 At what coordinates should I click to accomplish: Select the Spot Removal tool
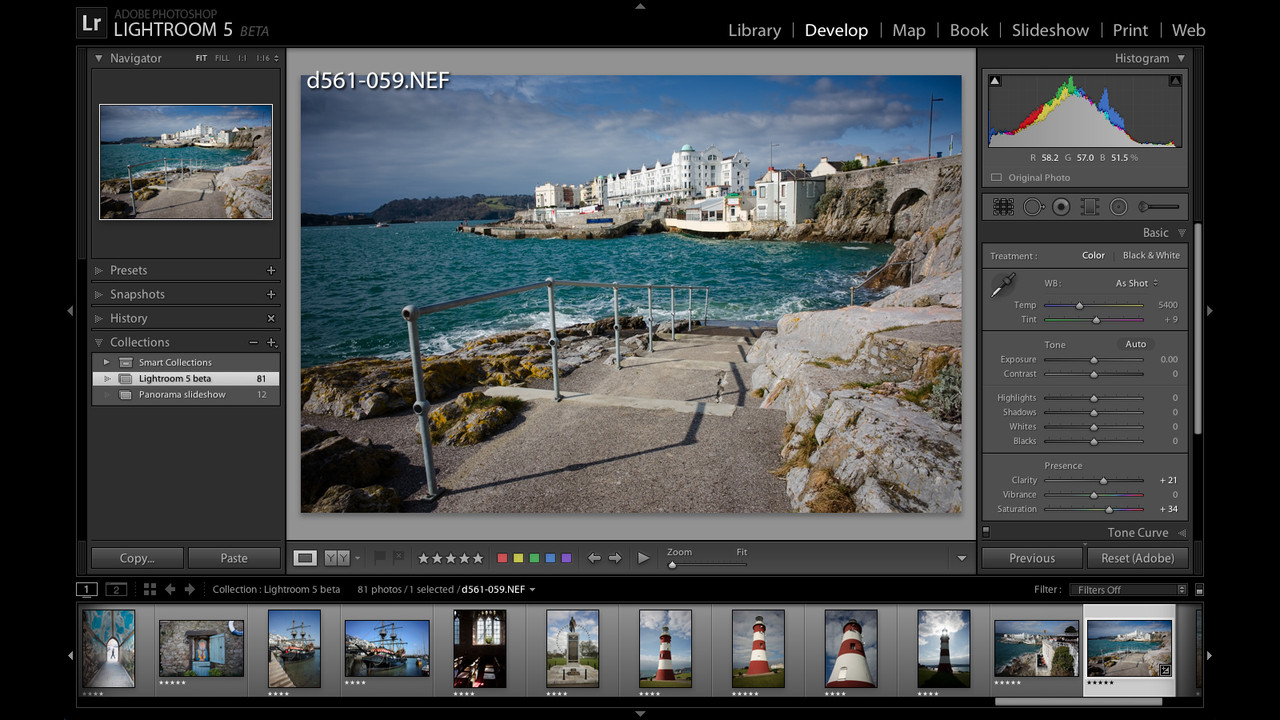click(1032, 207)
